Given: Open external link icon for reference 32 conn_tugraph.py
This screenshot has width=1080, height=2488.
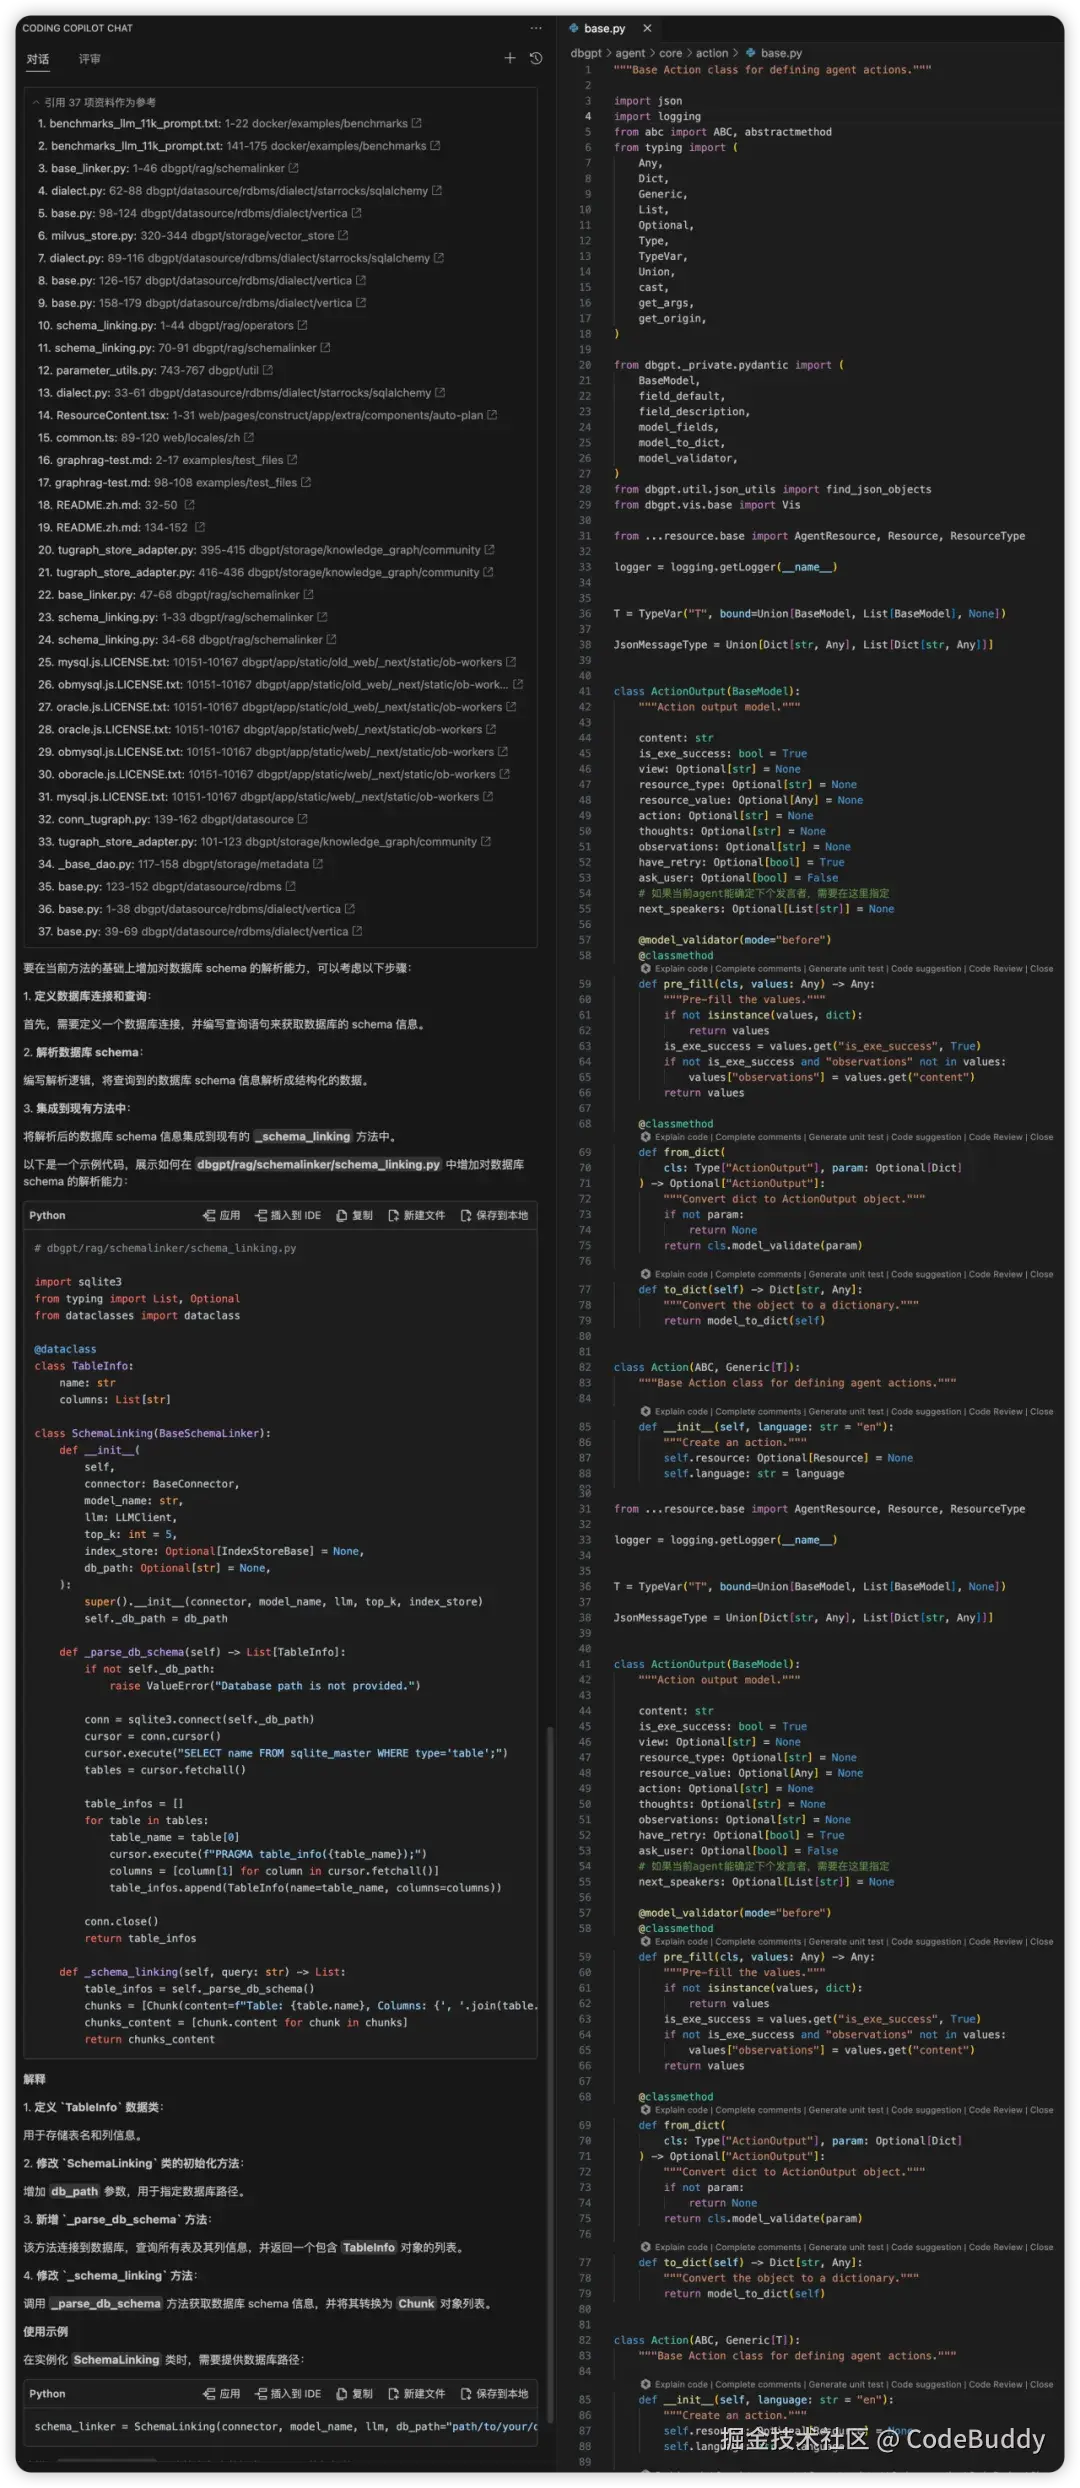Looking at the screenshot, I should coord(303,820).
